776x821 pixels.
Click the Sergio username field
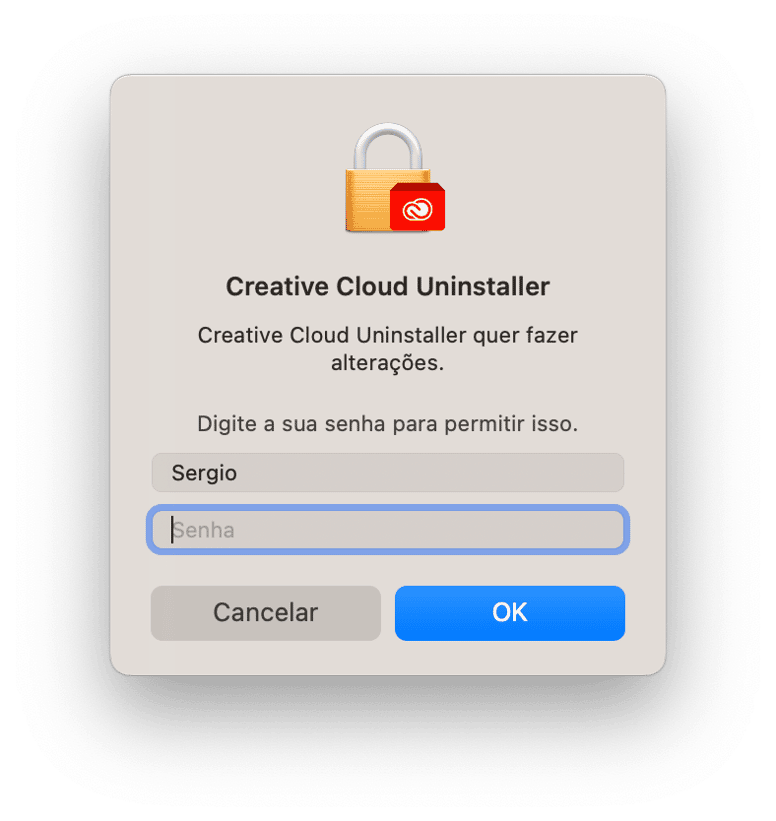click(x=388, y=473)
